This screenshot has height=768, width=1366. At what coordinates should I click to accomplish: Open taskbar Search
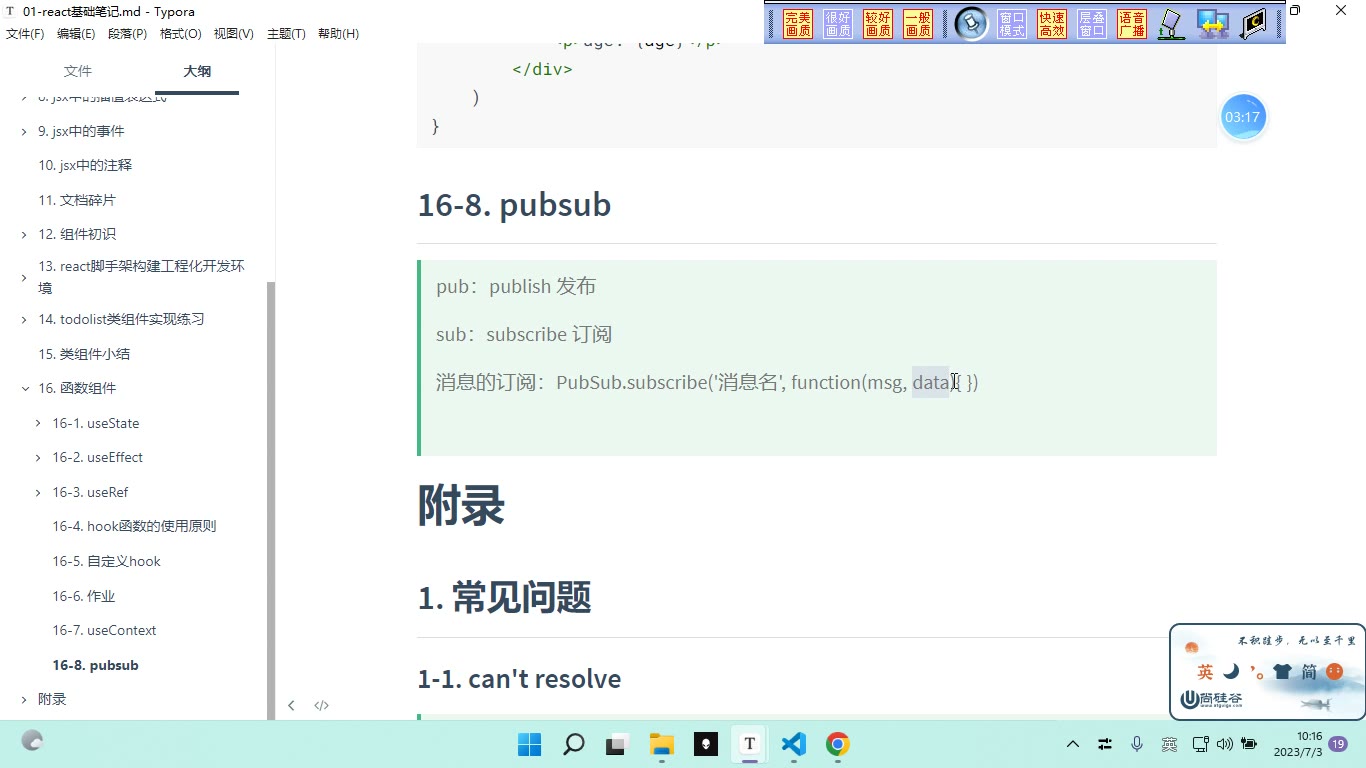(x=574, y=744)
